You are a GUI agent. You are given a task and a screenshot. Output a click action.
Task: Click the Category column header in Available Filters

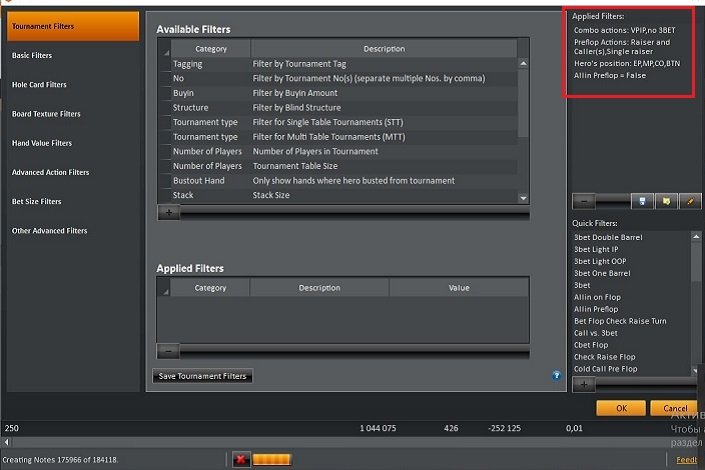tap(210, 48)
